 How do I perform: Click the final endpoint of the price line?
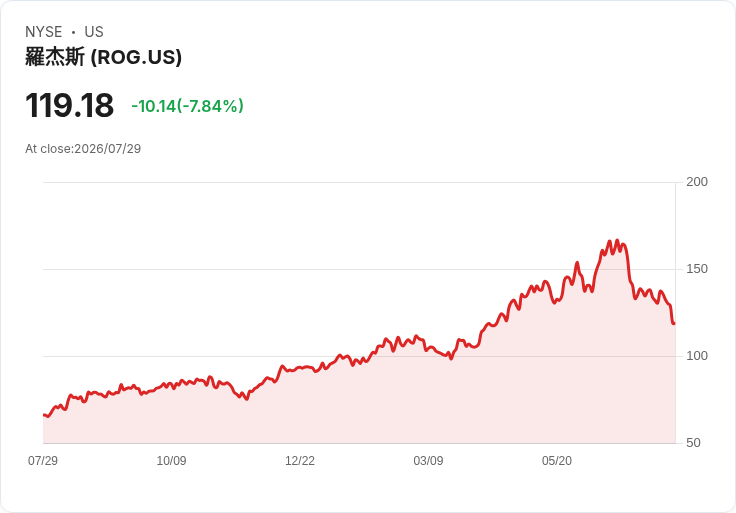(674, 323)
